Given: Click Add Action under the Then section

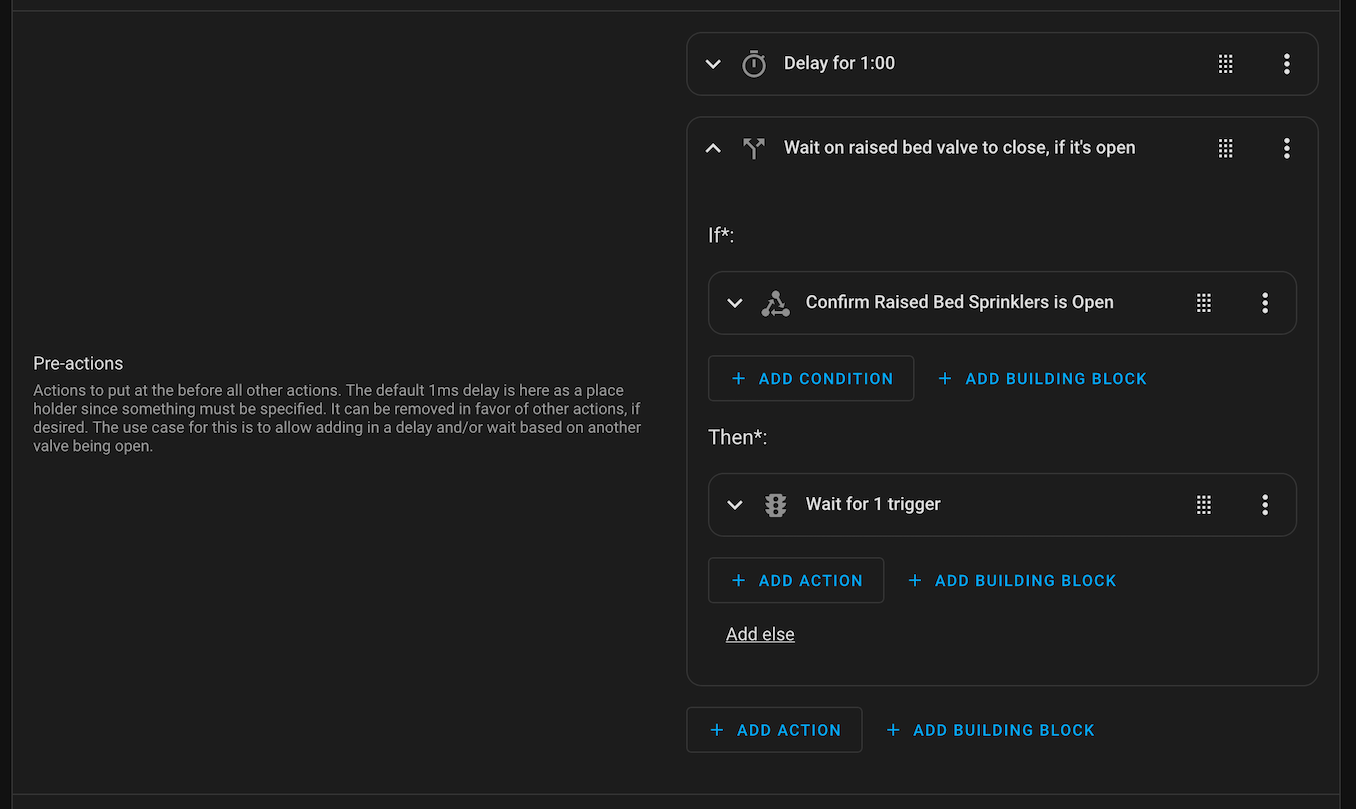Looking at the screenshot, I should point(796,581).
